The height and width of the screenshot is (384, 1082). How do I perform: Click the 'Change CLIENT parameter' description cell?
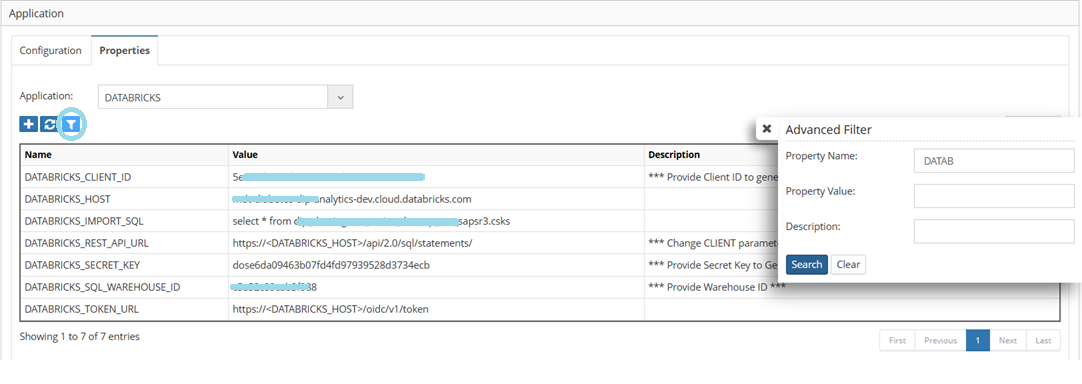[x=713, y=243]
